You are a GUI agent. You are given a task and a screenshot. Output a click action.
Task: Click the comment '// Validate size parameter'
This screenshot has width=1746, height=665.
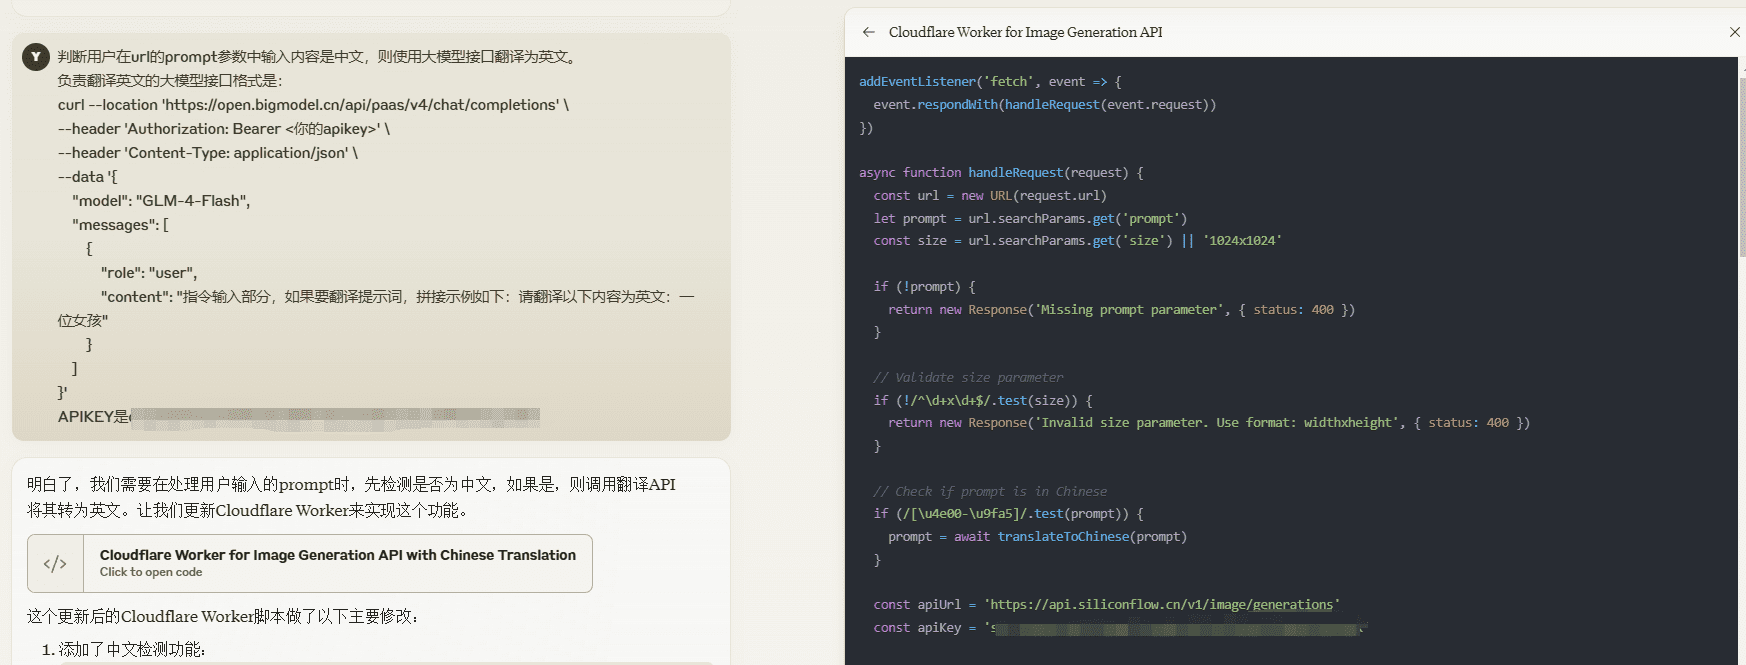coord(968,377)
